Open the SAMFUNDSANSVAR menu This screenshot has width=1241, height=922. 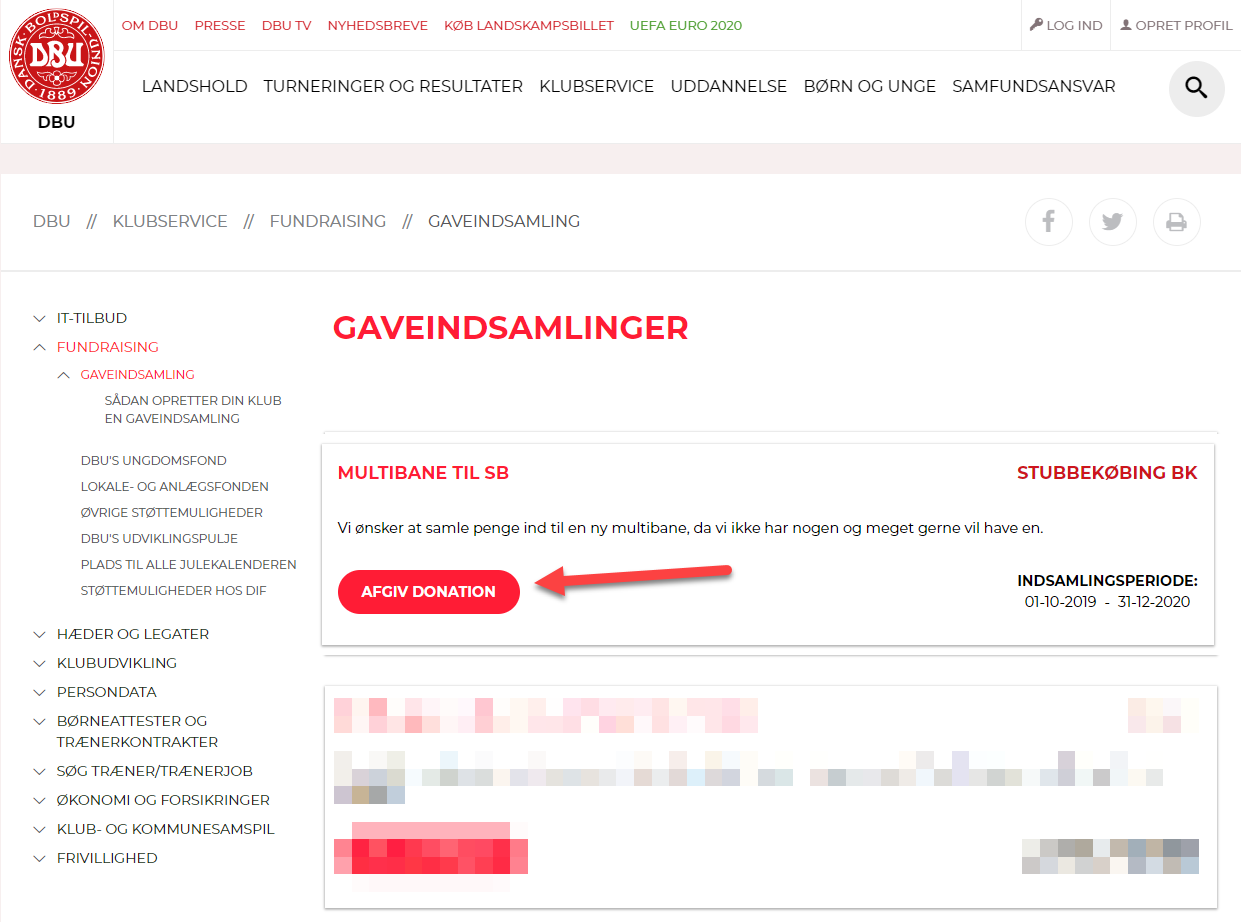click(1034, 87)
